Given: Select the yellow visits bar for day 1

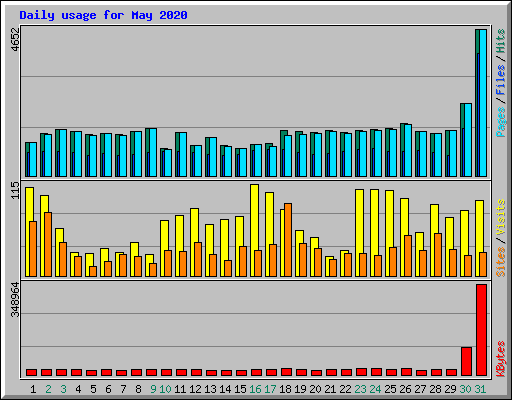Looking at the screenshot, I should (x=29, y=204).
